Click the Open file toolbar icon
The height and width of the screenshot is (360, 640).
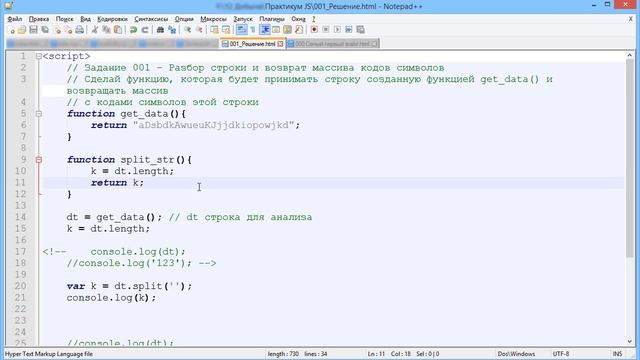coord(22,30)
